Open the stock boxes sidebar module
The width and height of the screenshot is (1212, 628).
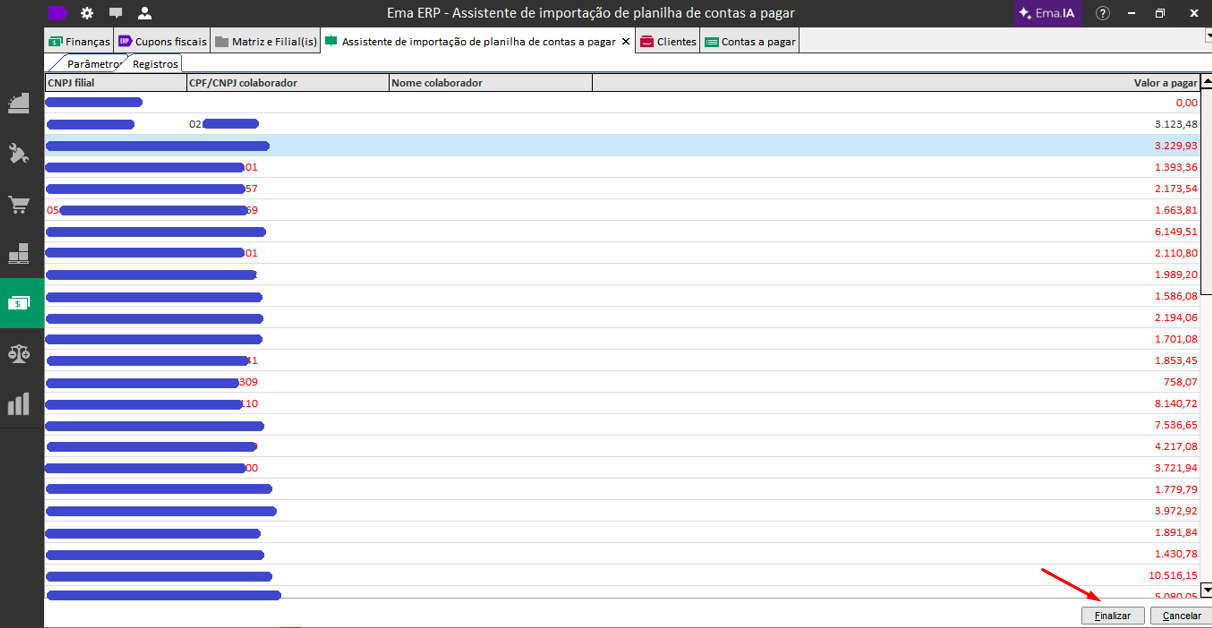pyautogui.click(x=19, y=253)
